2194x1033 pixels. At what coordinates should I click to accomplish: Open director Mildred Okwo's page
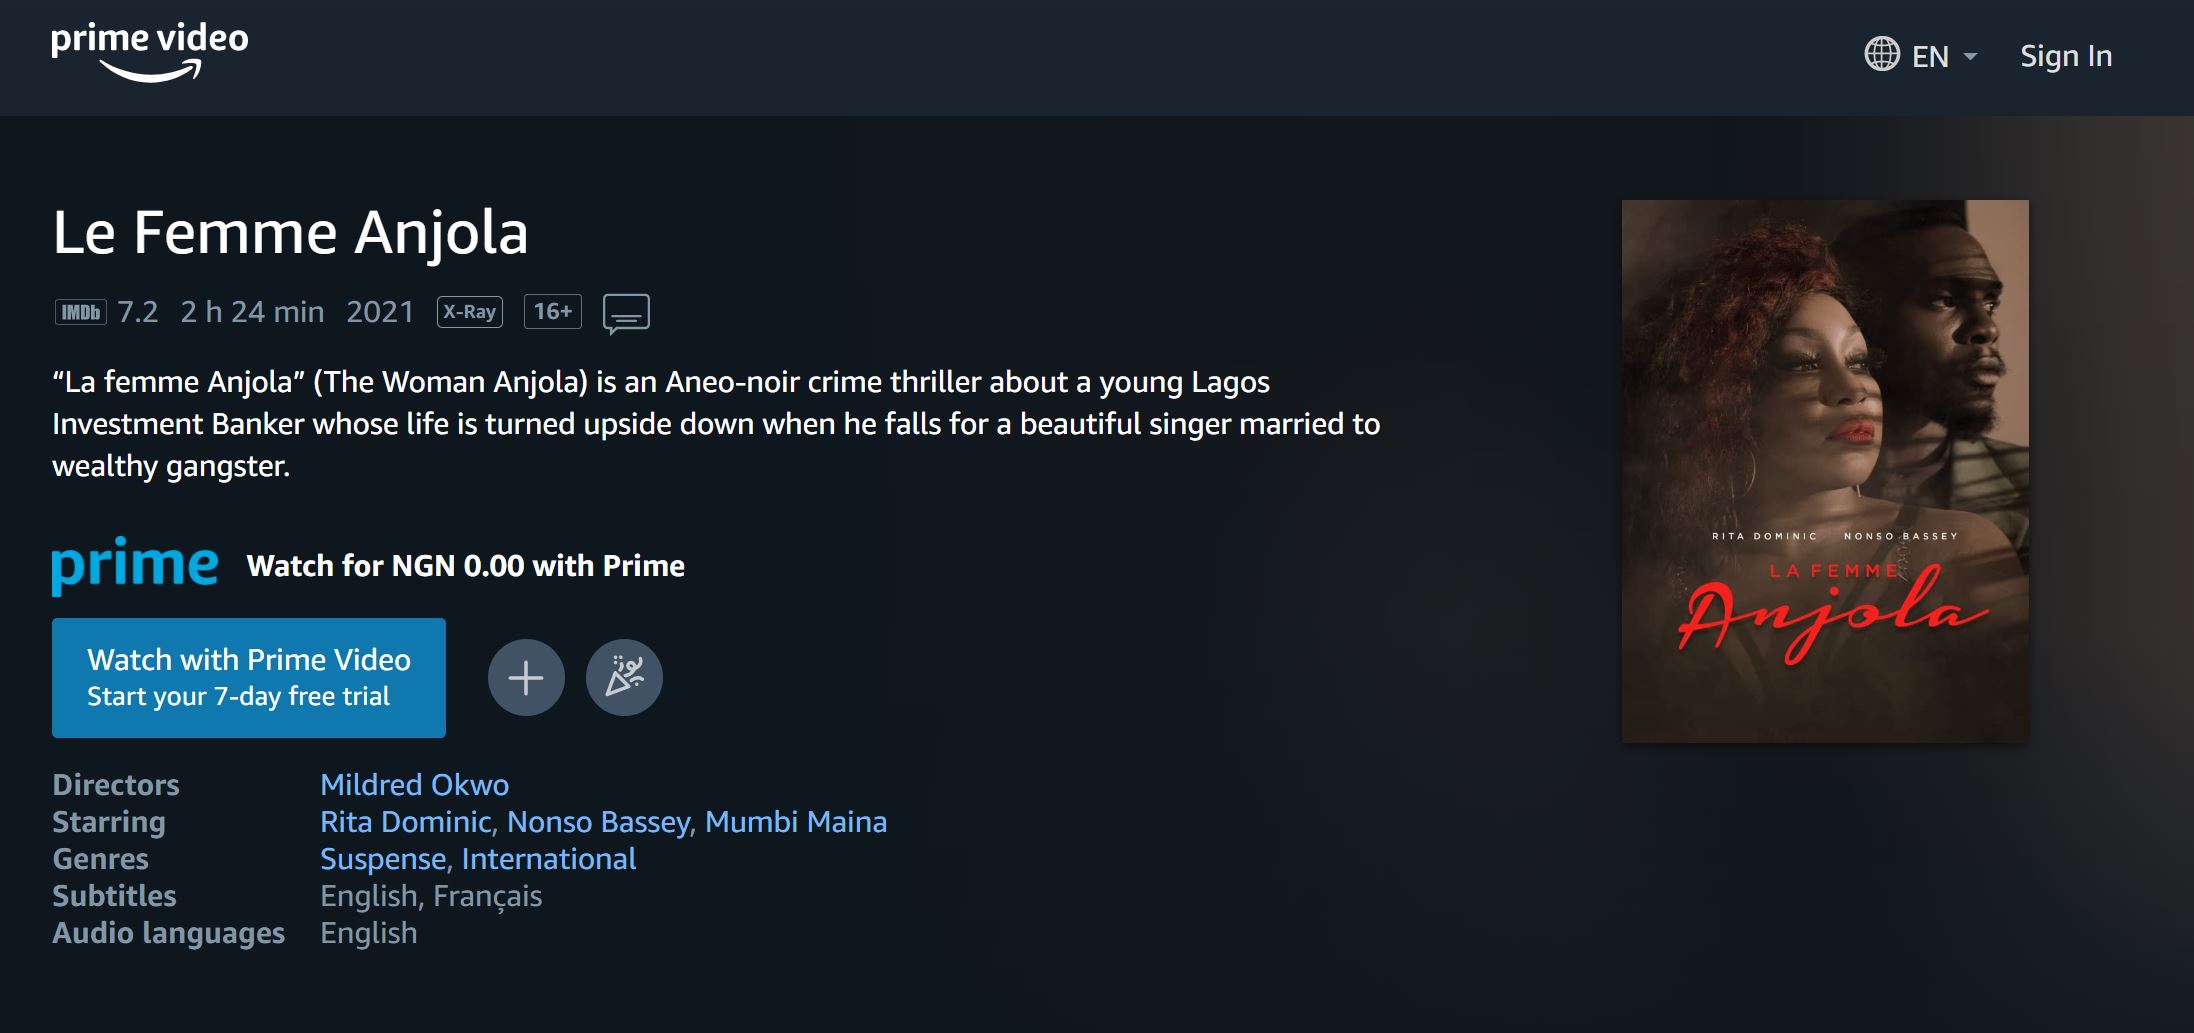point(414,785)
